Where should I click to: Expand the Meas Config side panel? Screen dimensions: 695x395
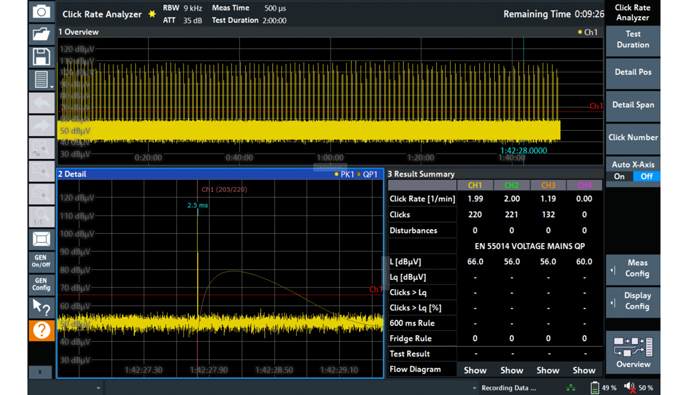click(633, 269)
